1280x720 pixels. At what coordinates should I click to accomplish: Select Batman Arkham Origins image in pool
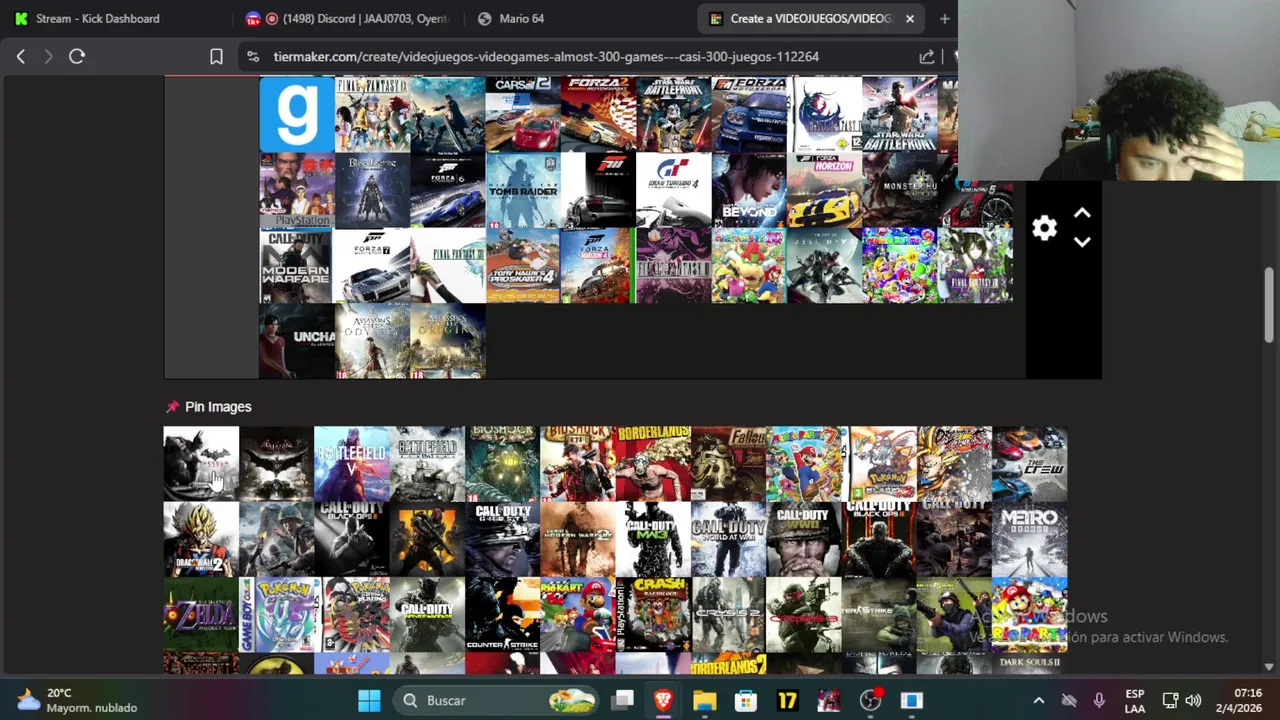click(x=201, y=464)
